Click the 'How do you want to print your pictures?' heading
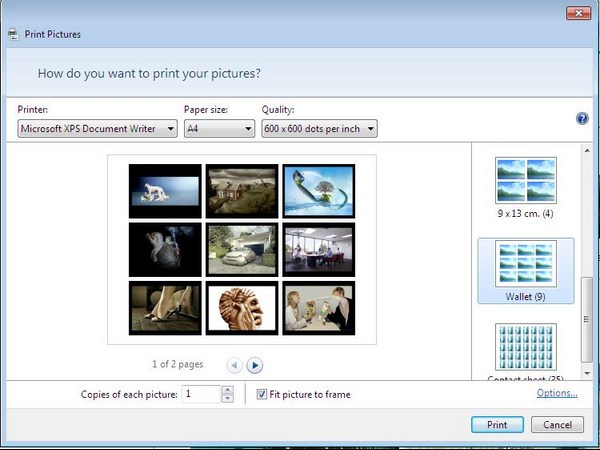Screen dimensions: 600x450 [149, 73]
